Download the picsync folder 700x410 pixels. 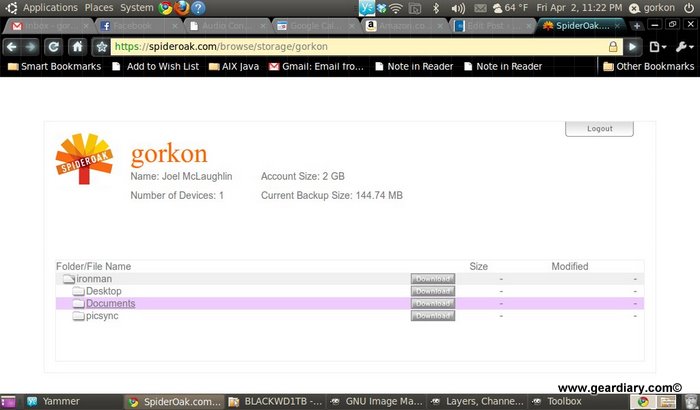tap(433, 316)
